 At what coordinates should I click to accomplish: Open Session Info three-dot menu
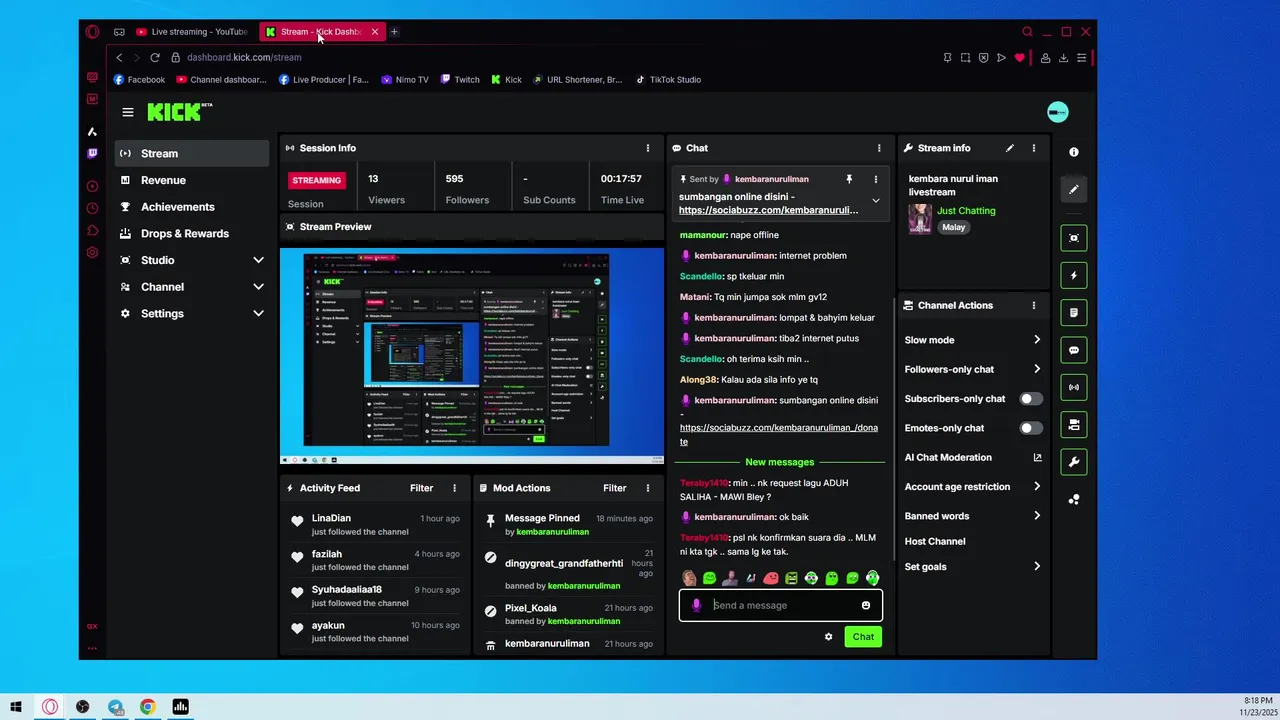[x=648, y=148]
